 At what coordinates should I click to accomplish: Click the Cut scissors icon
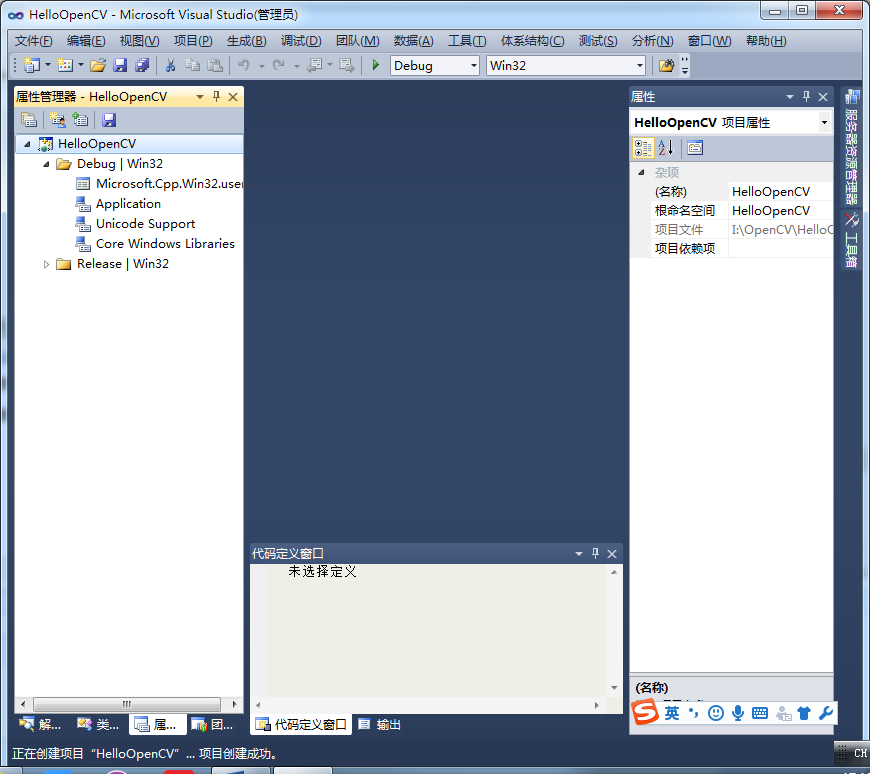(170, 65)
